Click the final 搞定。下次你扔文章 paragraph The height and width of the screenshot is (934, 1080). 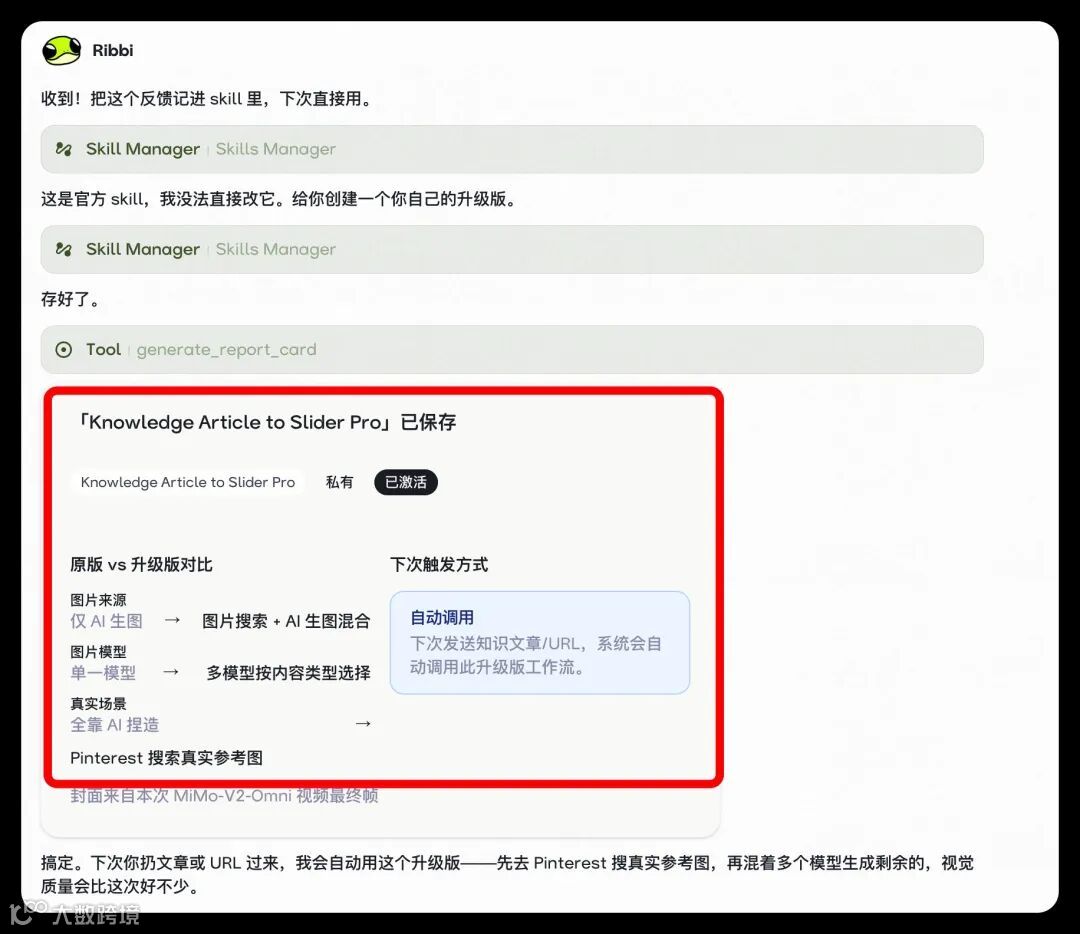click(508, 874)
